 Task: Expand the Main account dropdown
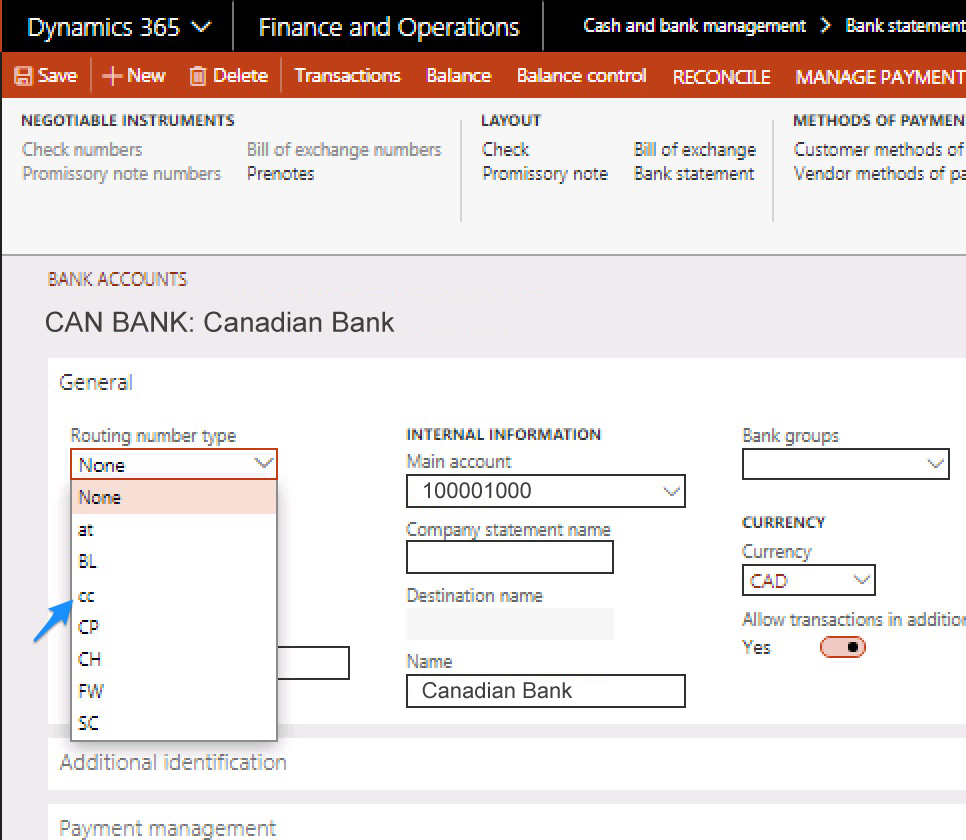coord(671,491)
